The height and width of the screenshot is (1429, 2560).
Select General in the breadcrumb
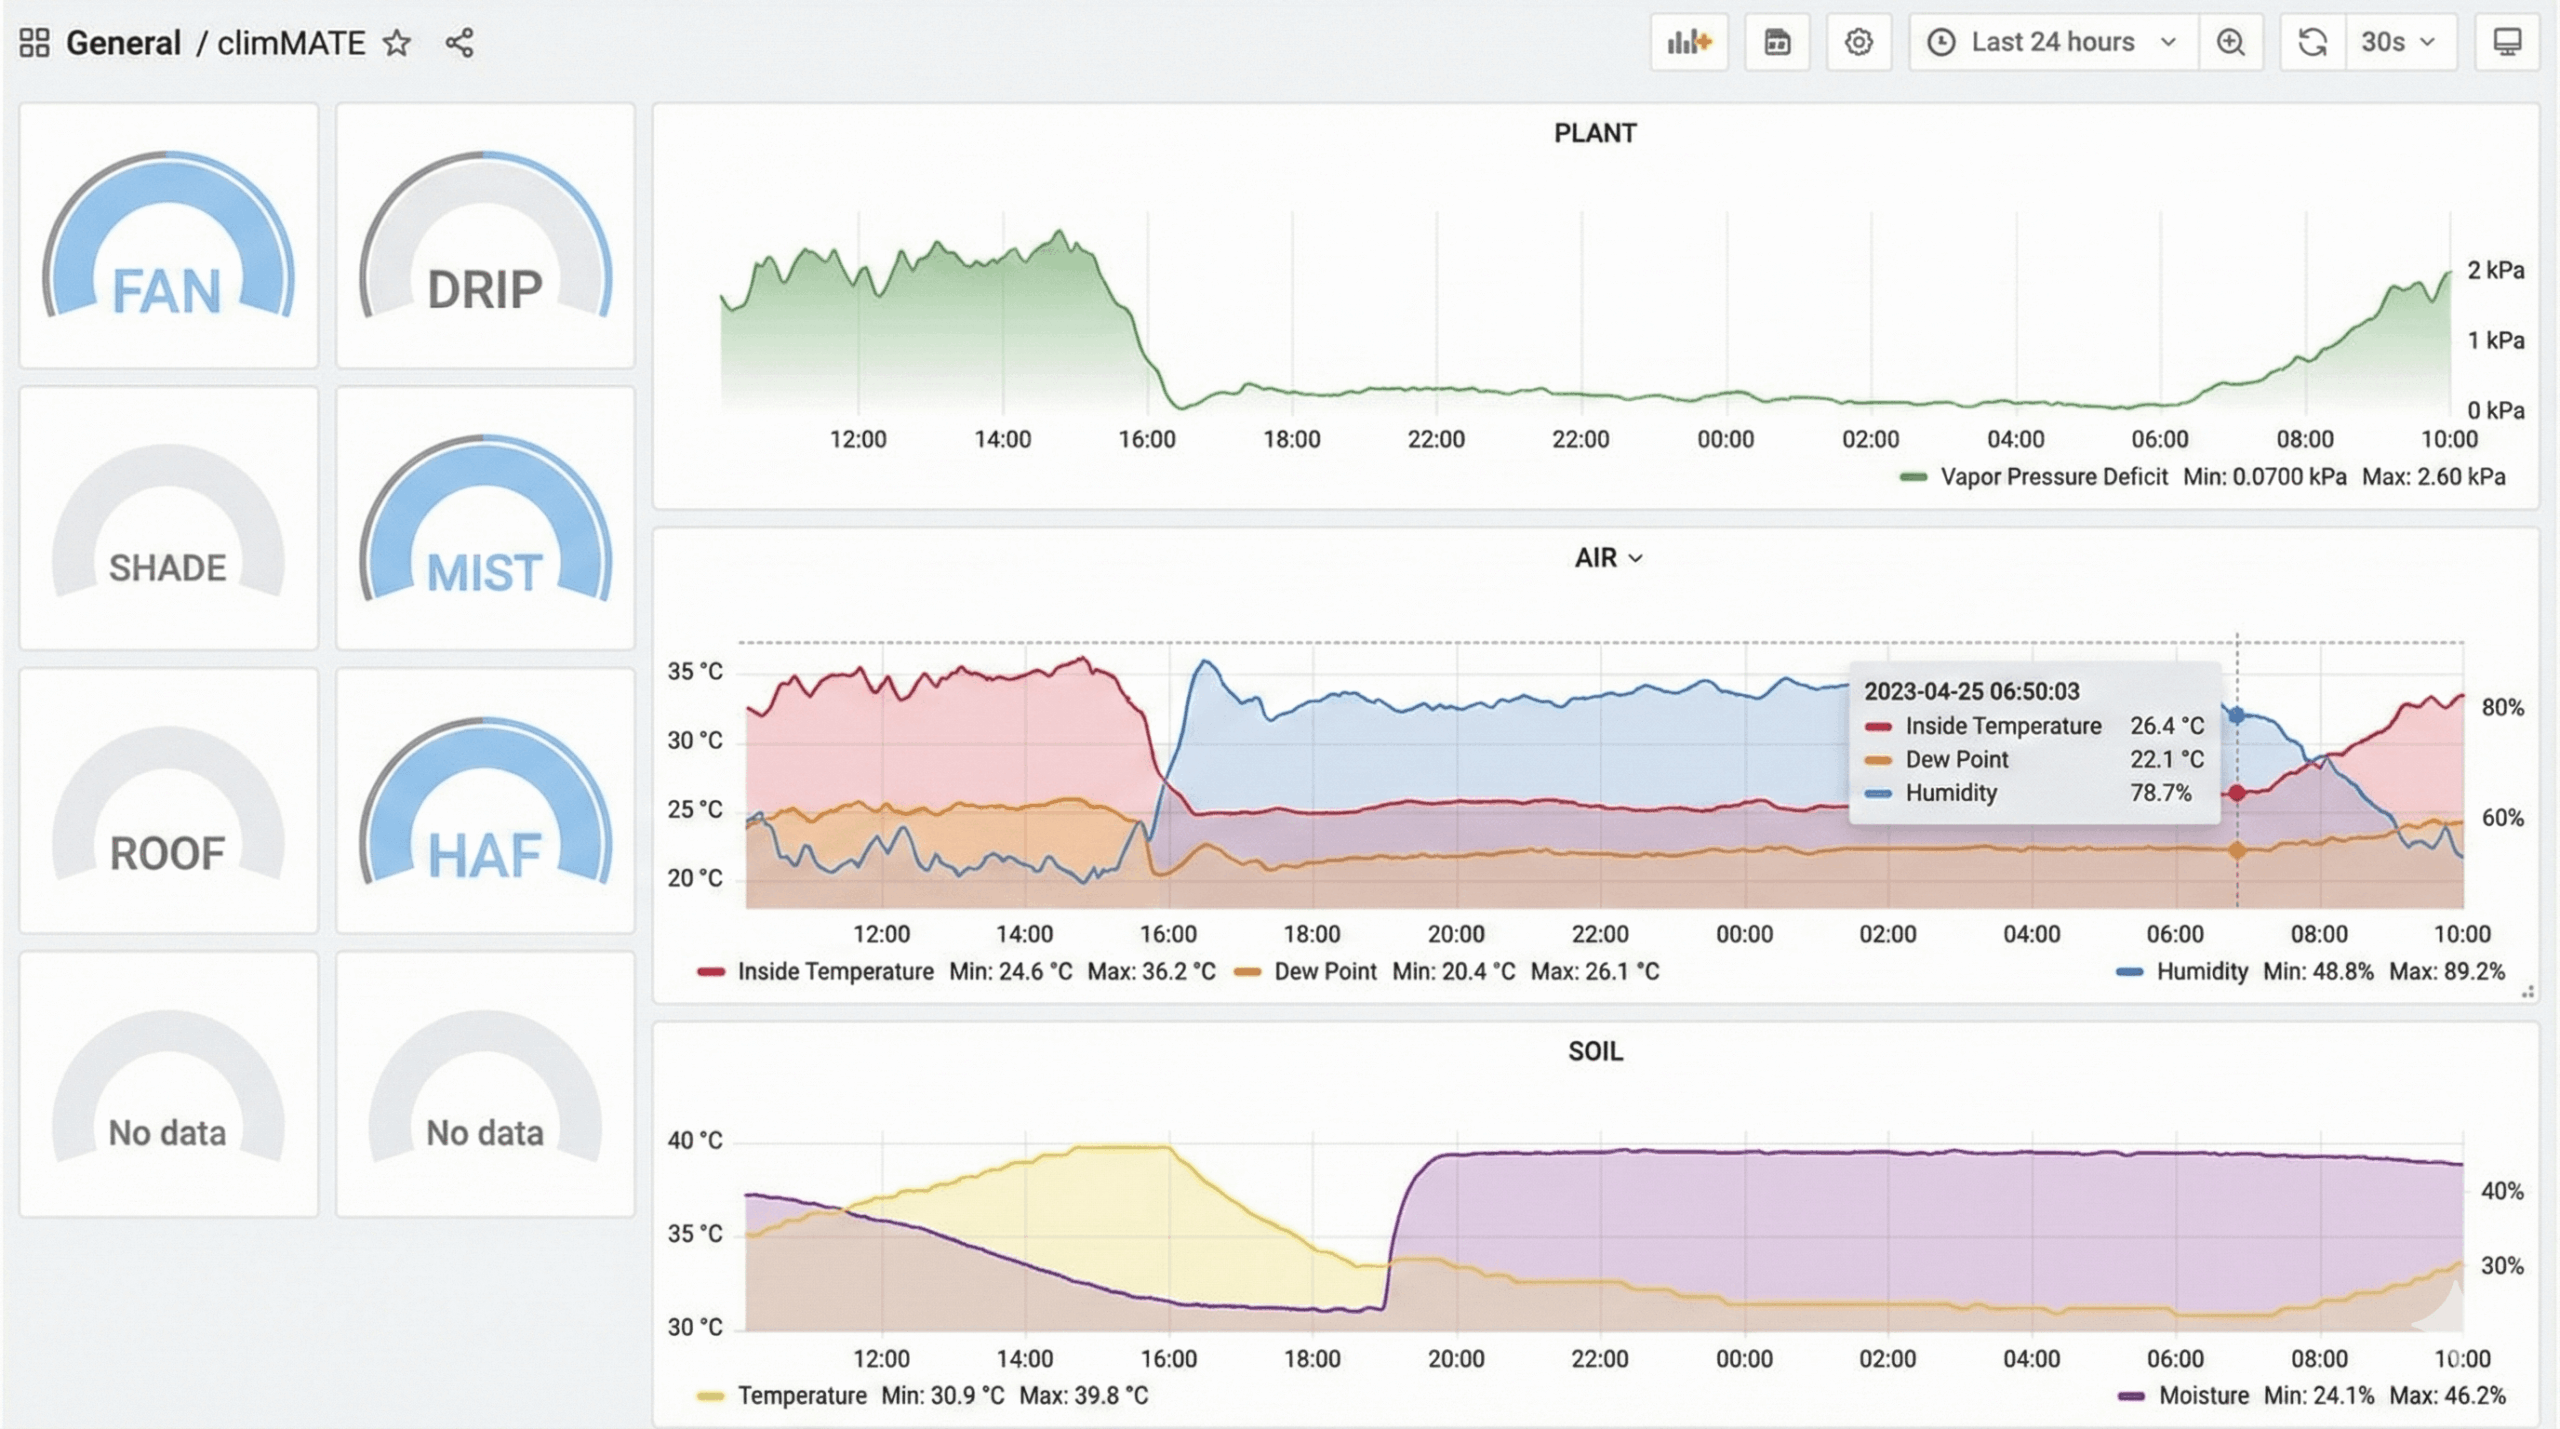pyautogui.click(x=122, y=42)
